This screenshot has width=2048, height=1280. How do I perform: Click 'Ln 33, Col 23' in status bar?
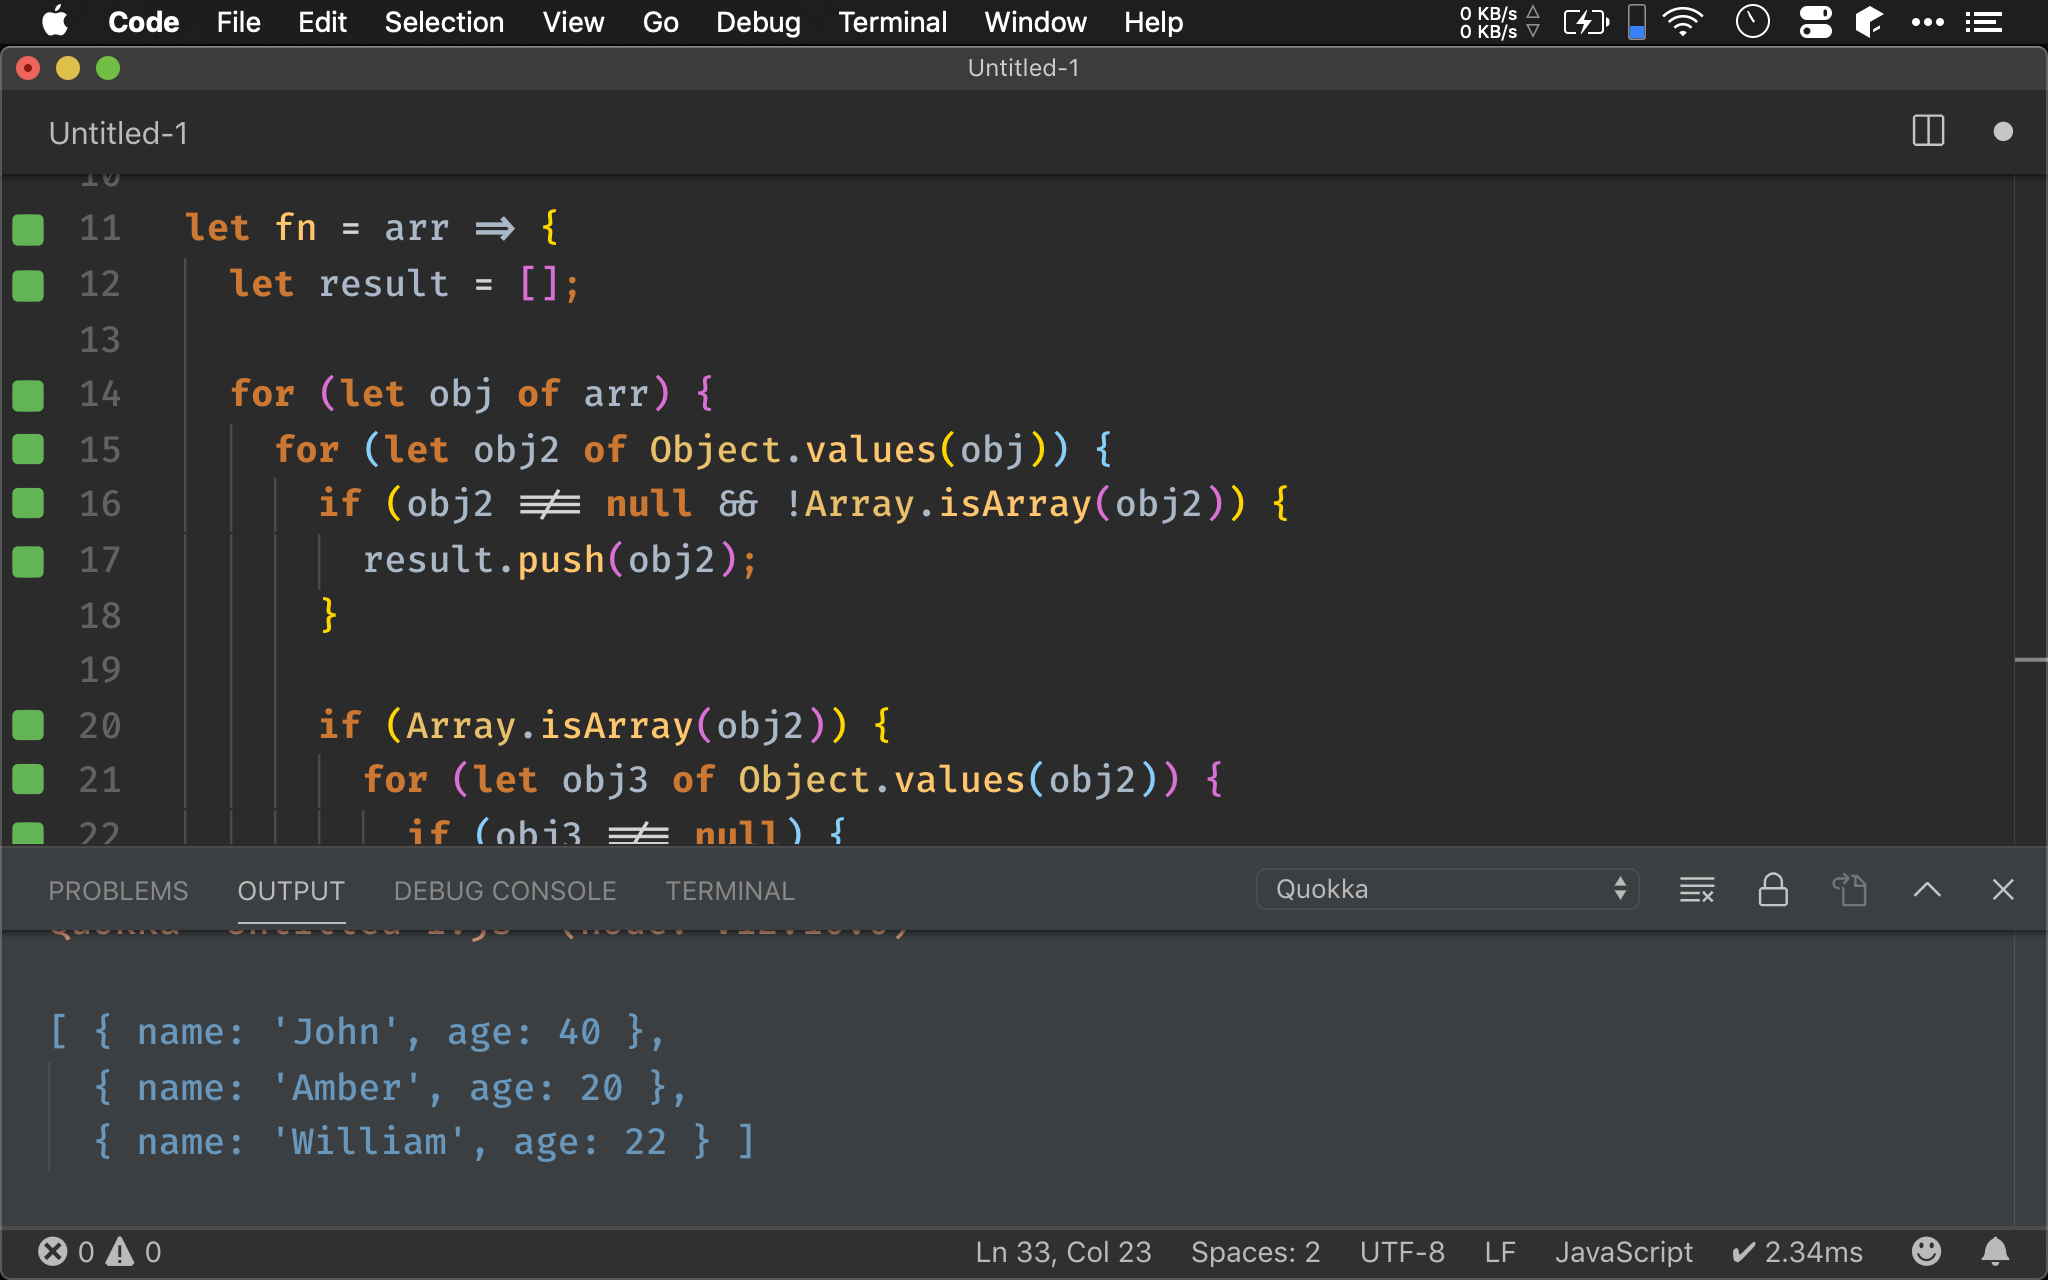click(x=1063, y=1252)
